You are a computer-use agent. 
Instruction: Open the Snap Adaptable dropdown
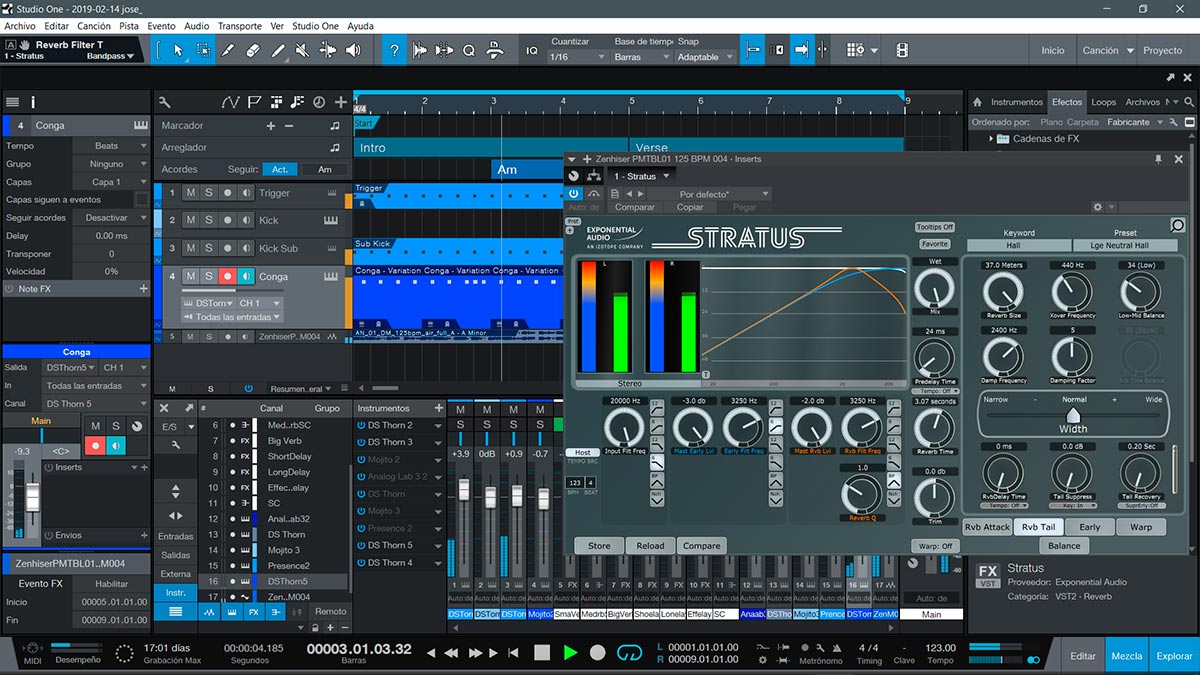(705, 57)
